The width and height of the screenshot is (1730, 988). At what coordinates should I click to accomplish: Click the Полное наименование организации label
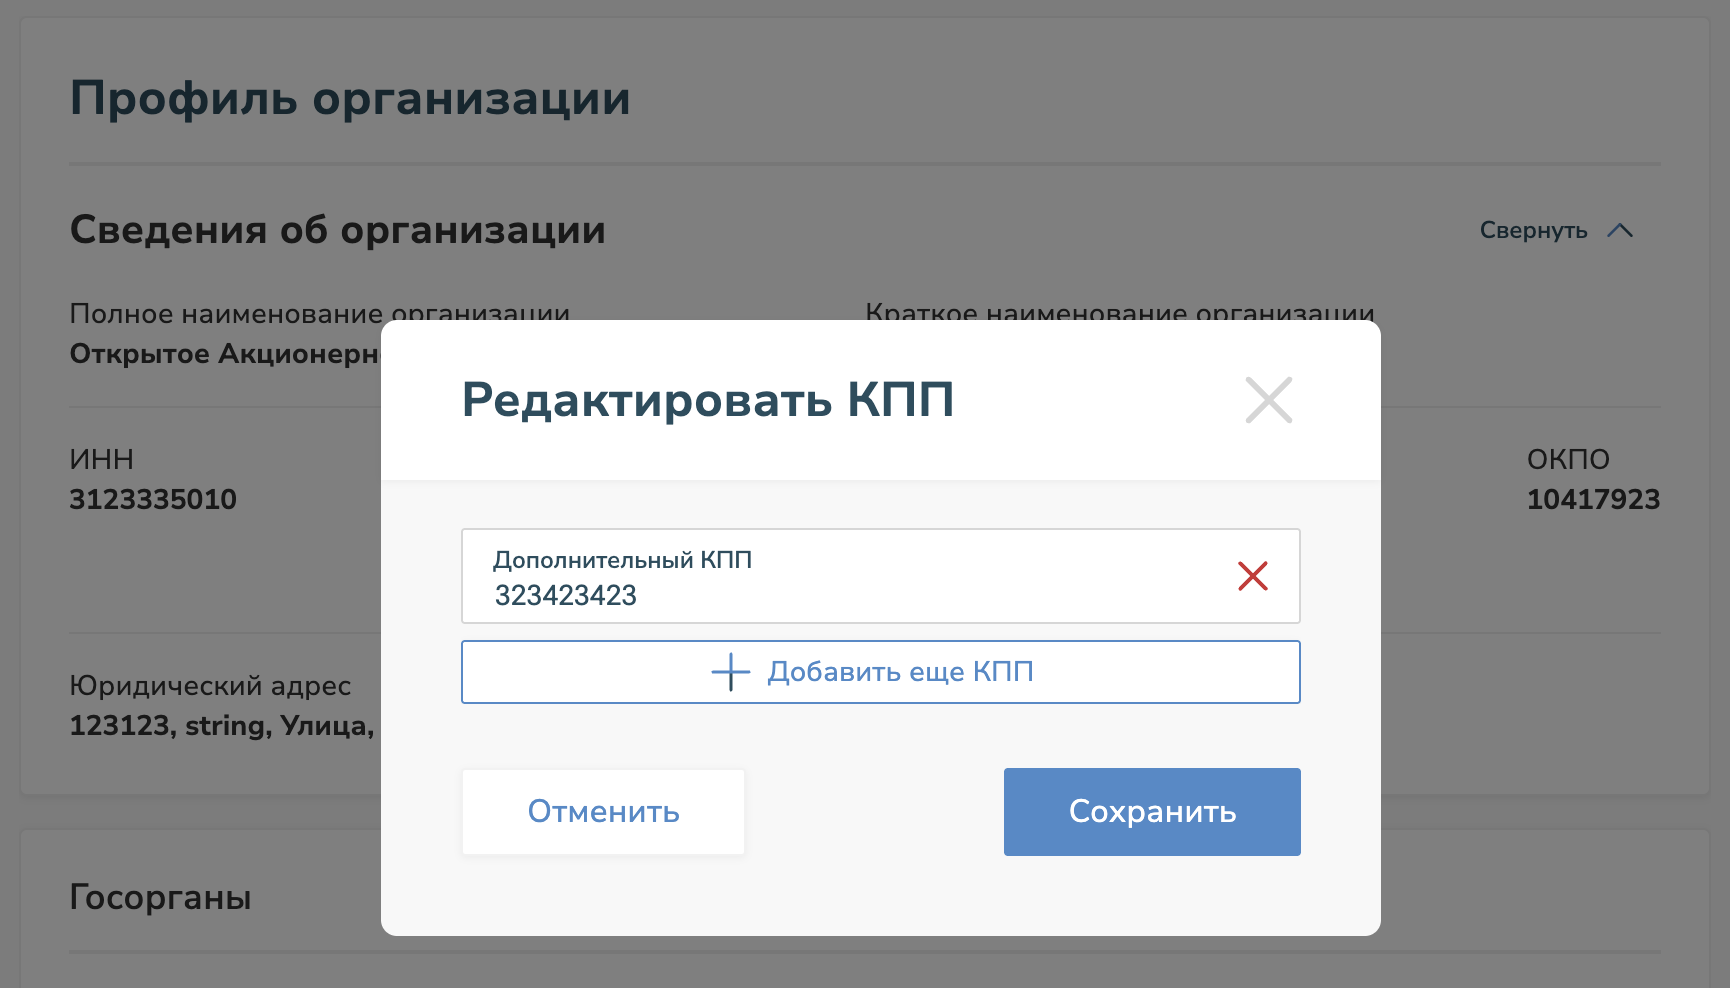(320, 313)
